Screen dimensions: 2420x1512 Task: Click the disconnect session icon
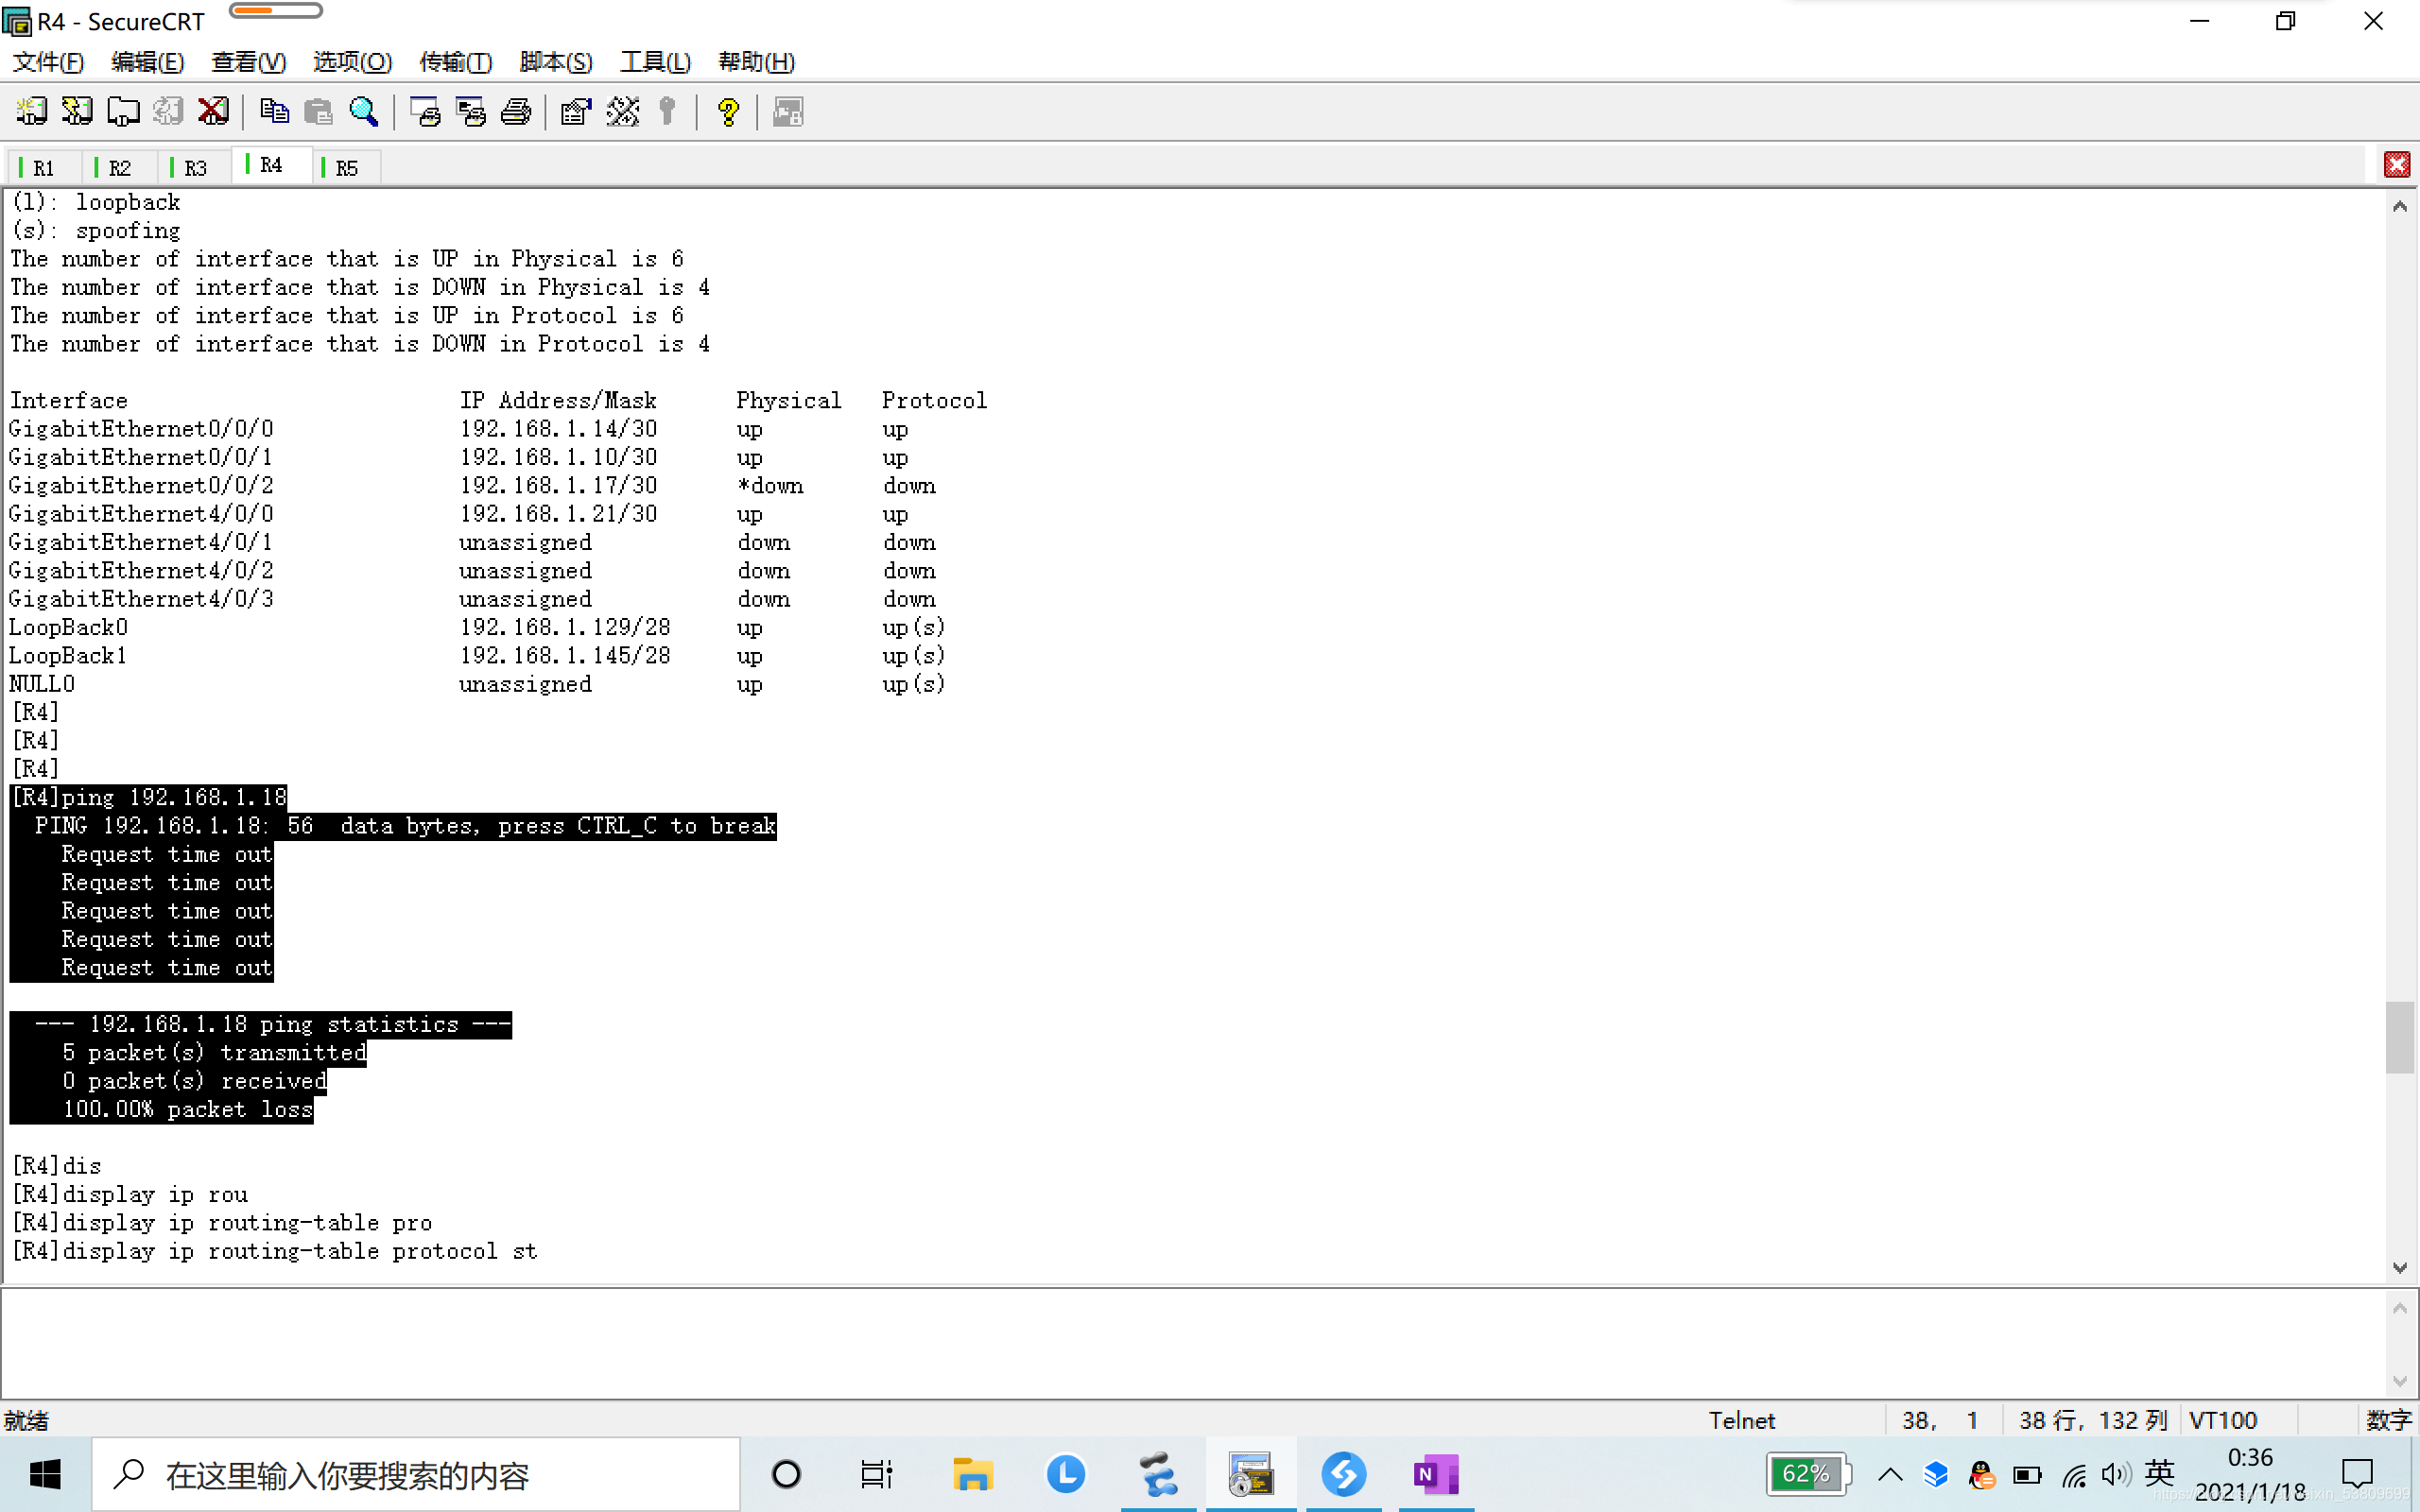(x=211, y=112)
